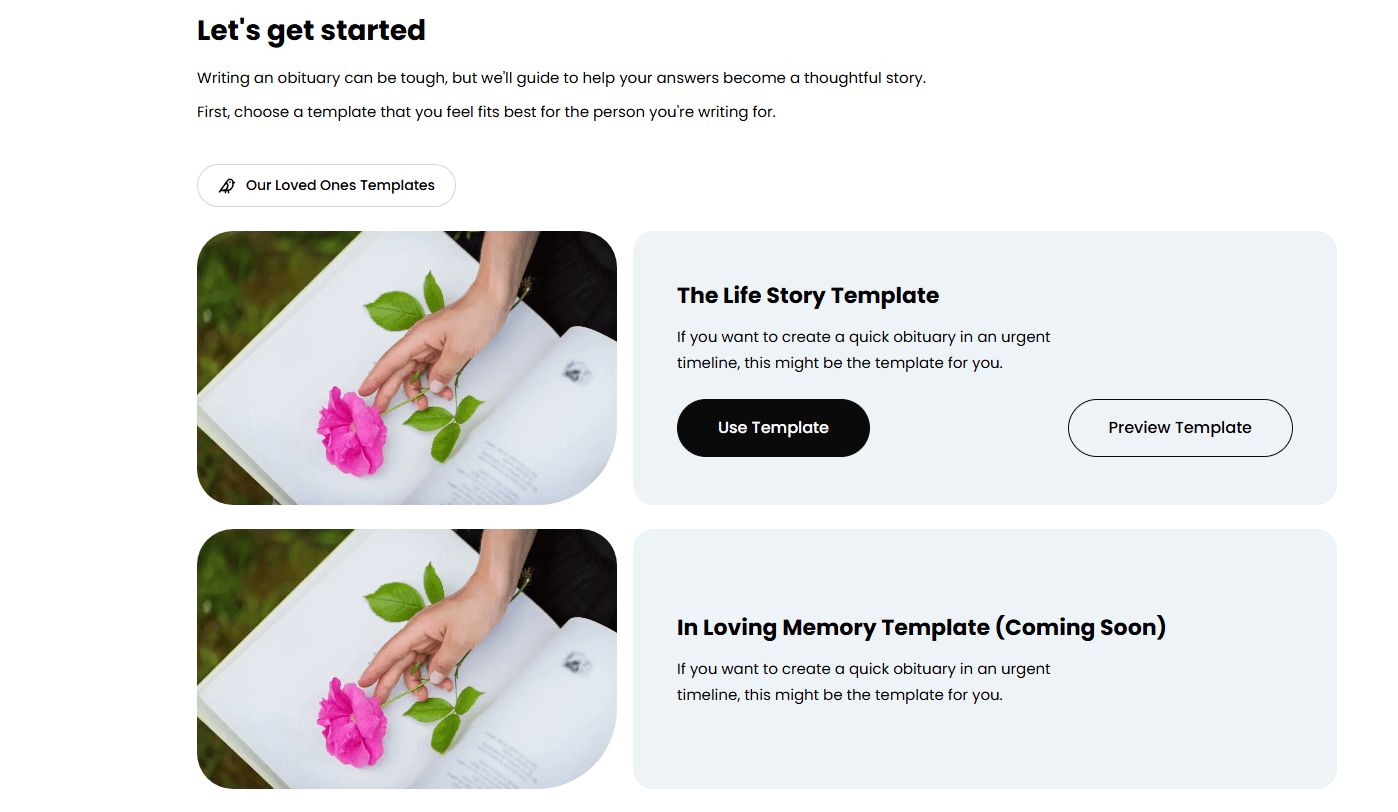Click the First, choose a template sentence

click(x=486, y=112)
